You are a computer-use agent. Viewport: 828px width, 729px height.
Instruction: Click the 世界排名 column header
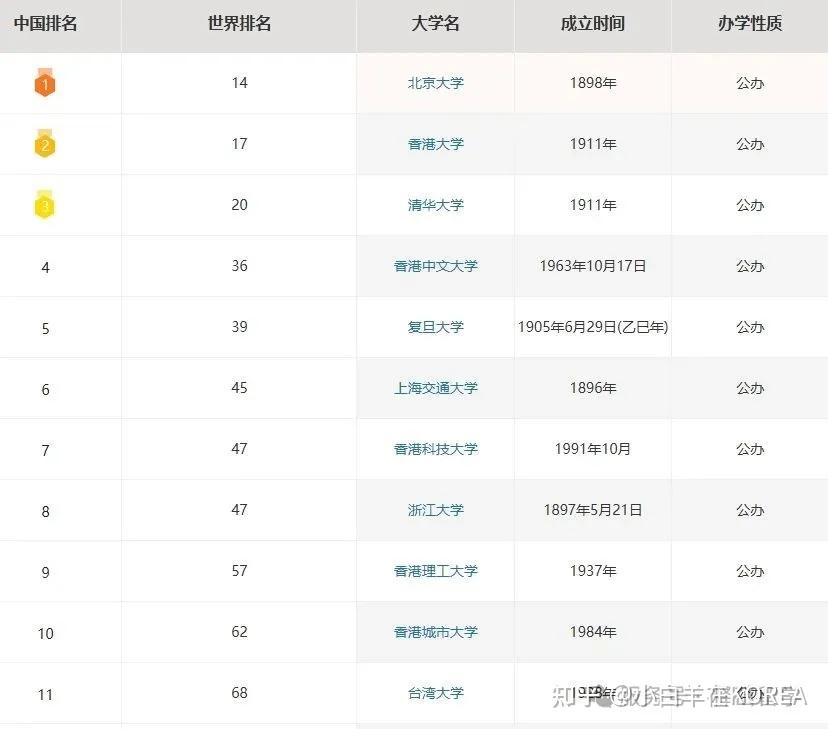239,23
